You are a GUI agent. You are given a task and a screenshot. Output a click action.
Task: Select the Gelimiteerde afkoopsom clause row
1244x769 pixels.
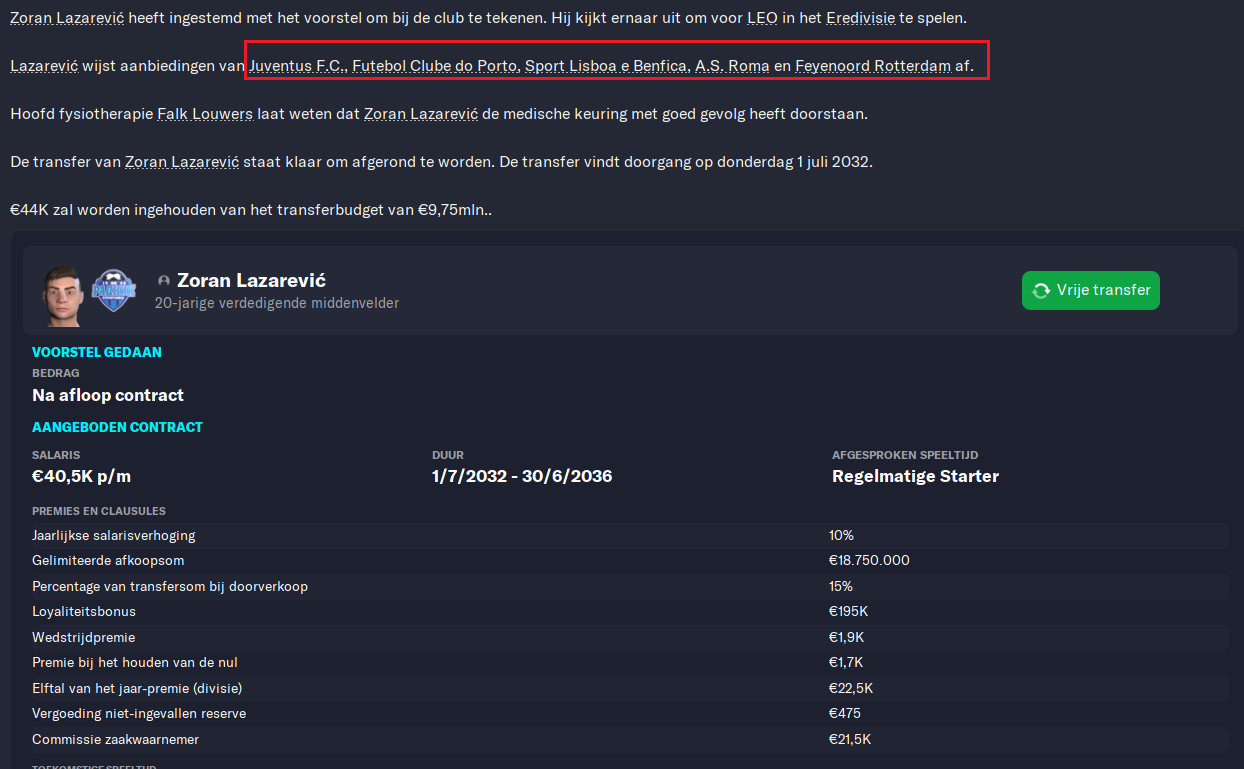point(628,560)
